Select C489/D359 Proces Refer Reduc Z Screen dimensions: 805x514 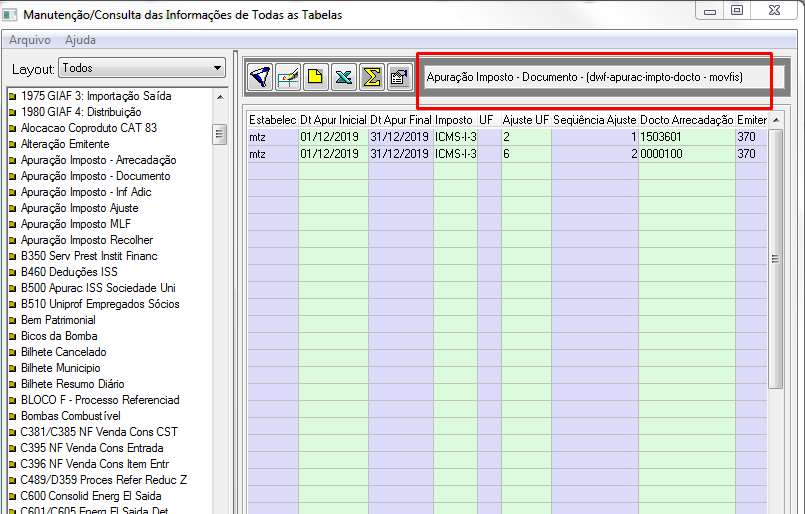(104, 480)
